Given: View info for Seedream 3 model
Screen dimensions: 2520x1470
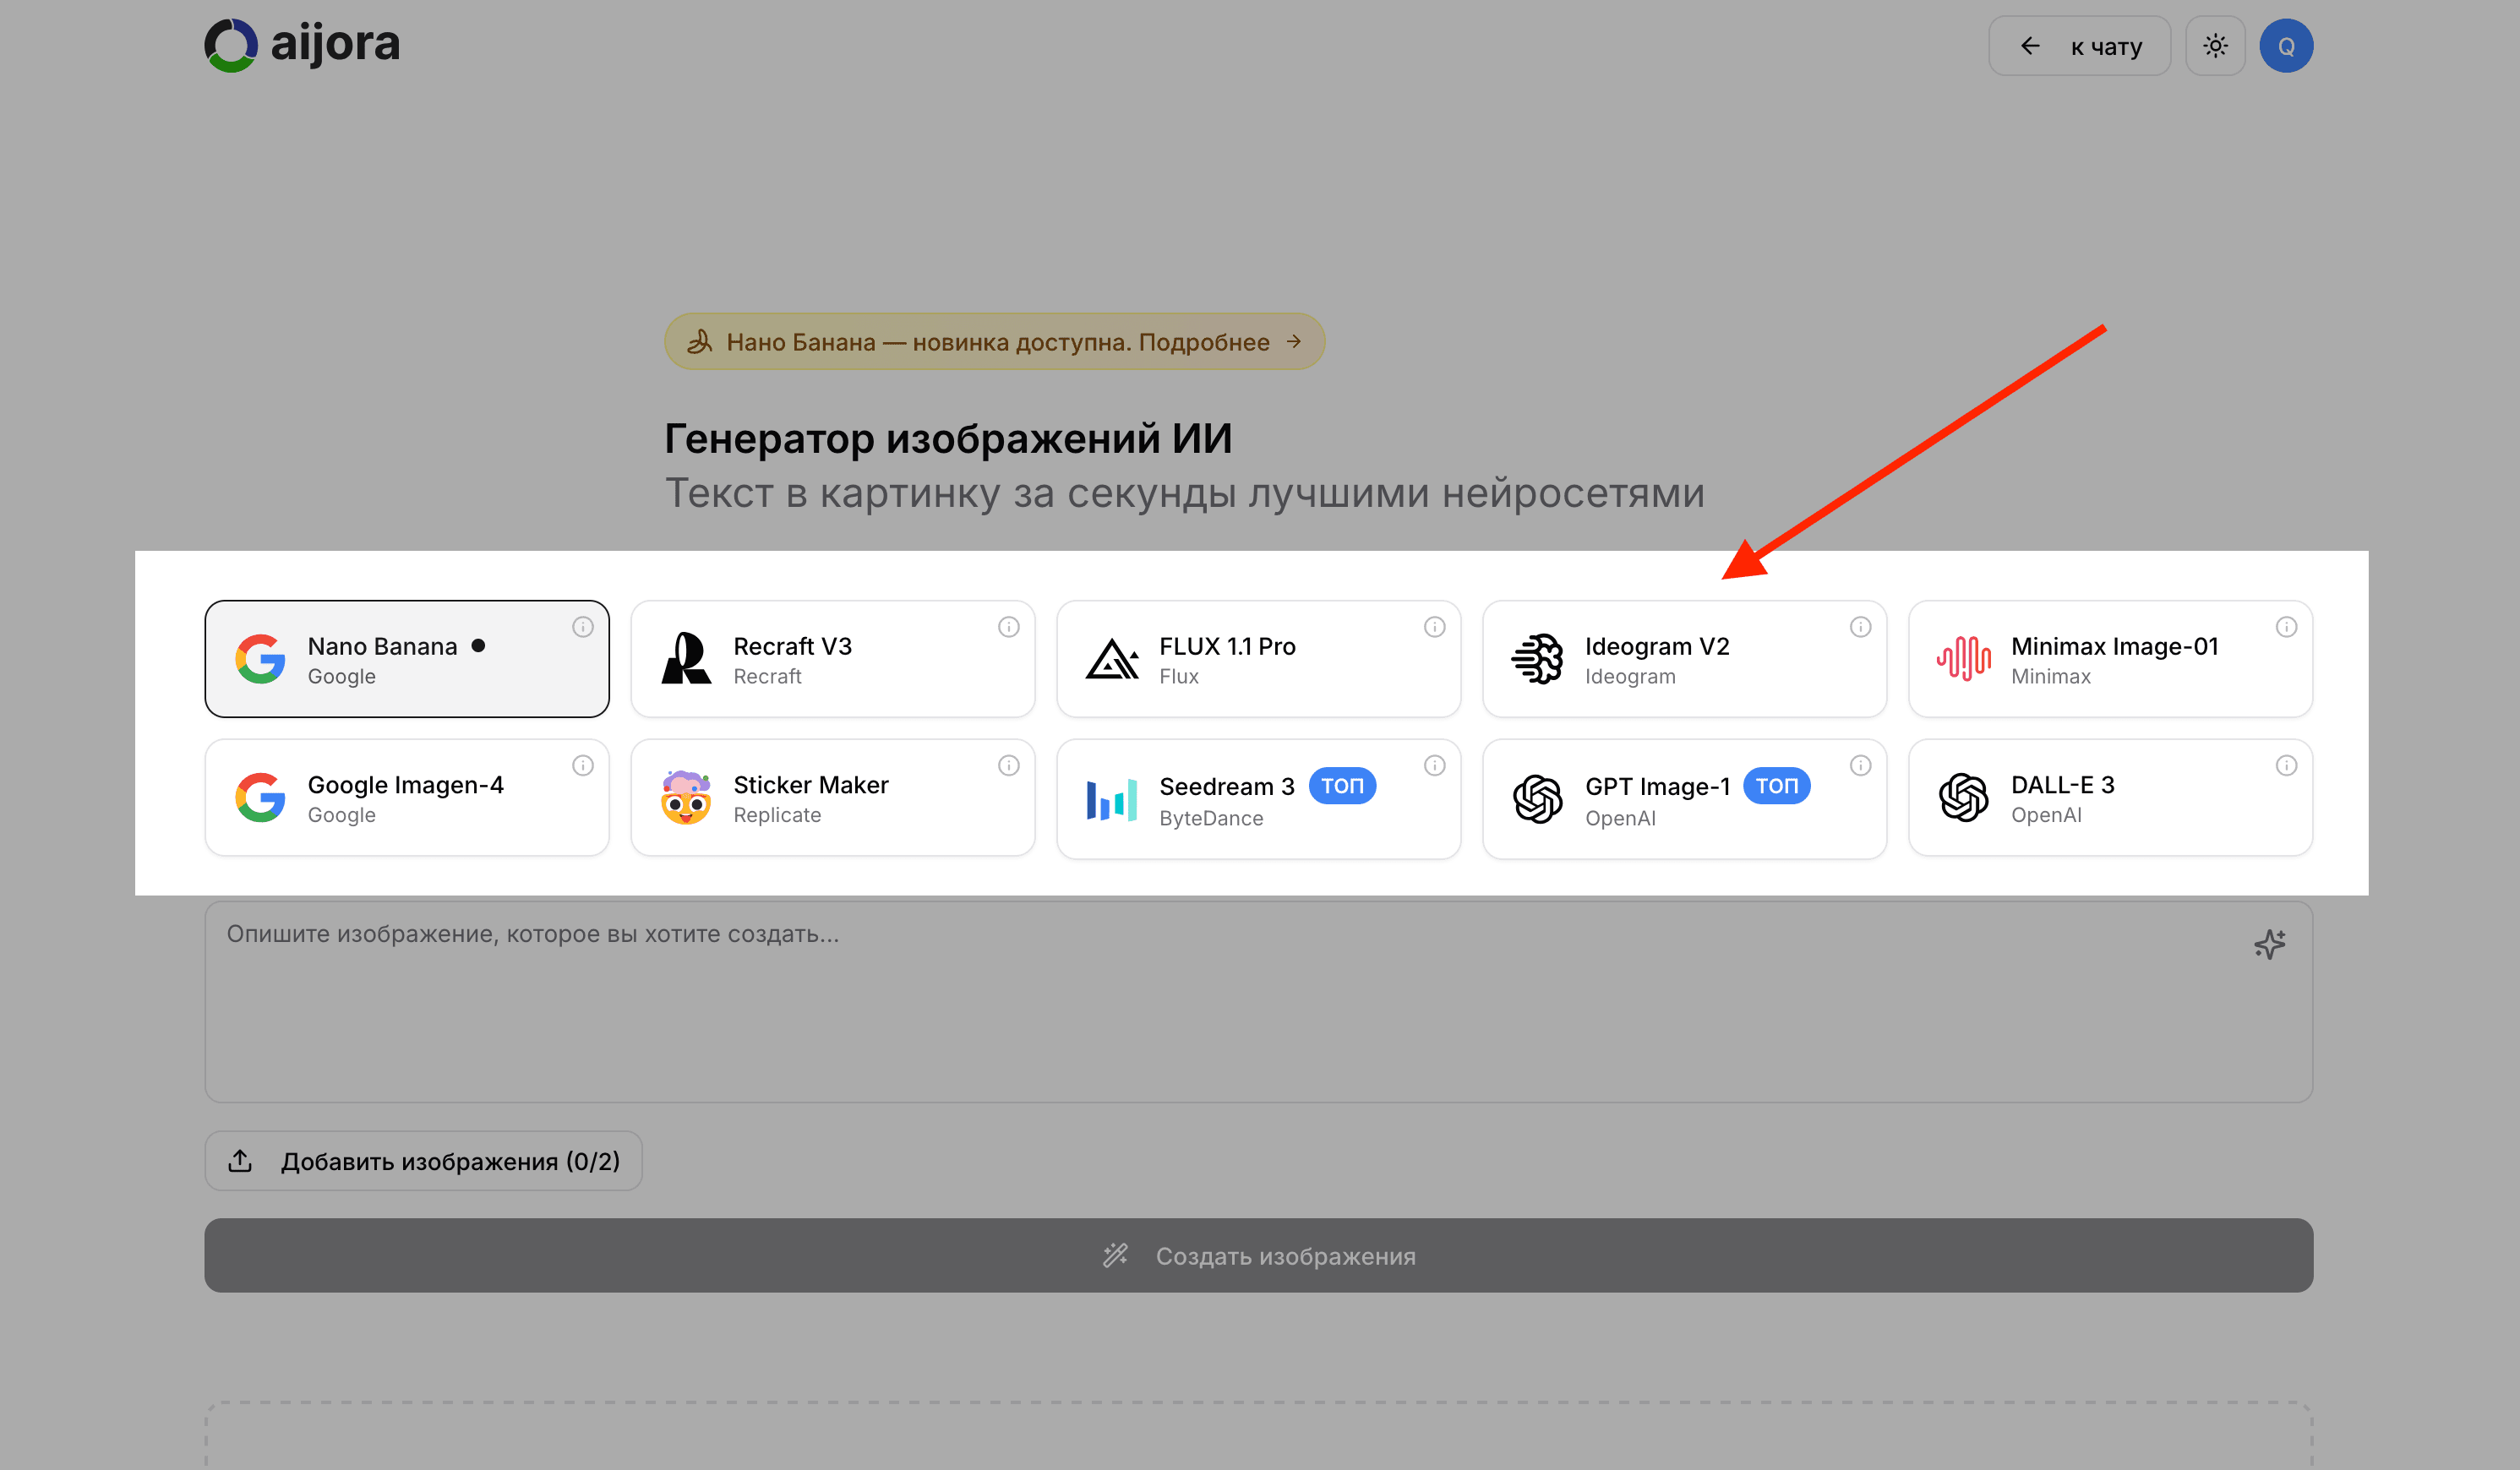Looking at the screenshot, I should (1435, 766).
